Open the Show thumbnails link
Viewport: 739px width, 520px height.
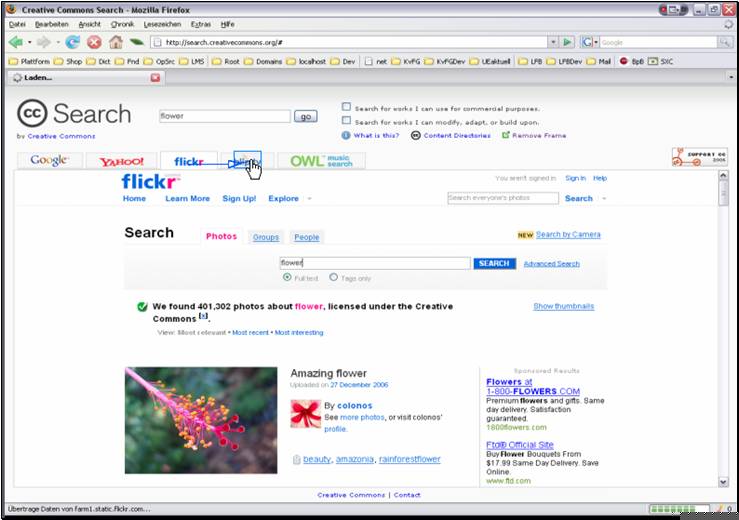pos(563,306)
